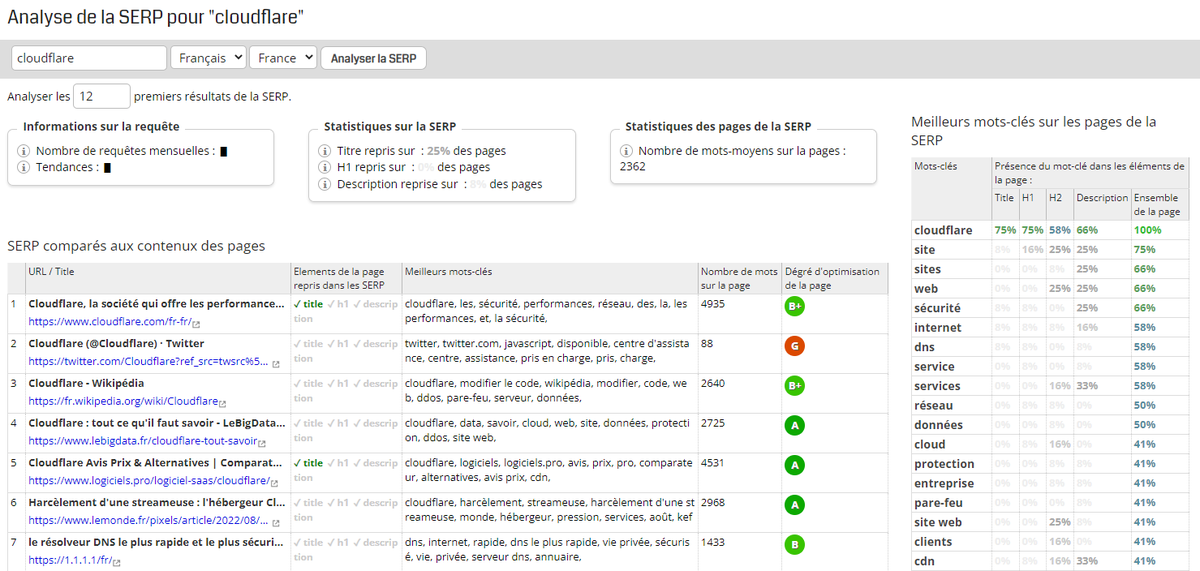This screenshot has width=1200, height=571.
Task: Click the B+ grade badge for cloudflare.com row
Action: (795, 306)
